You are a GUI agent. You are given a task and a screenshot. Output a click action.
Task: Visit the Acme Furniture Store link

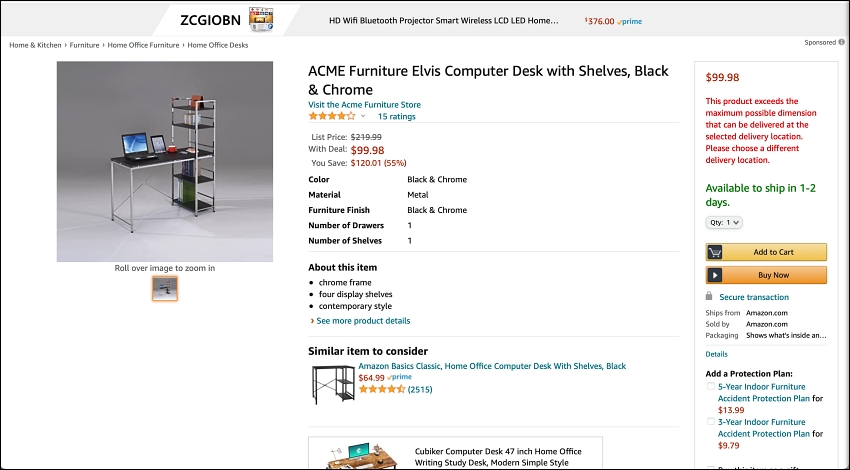coord(364,105)
